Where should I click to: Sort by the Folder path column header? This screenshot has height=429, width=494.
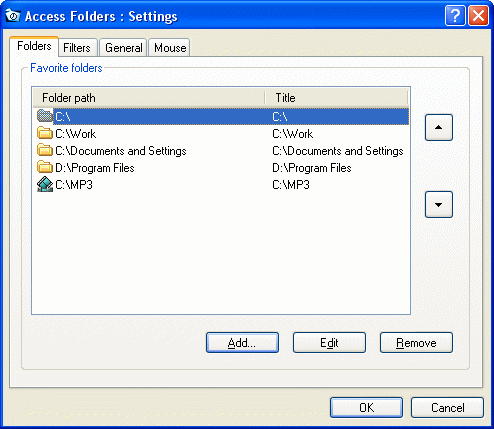click(149, 98)
